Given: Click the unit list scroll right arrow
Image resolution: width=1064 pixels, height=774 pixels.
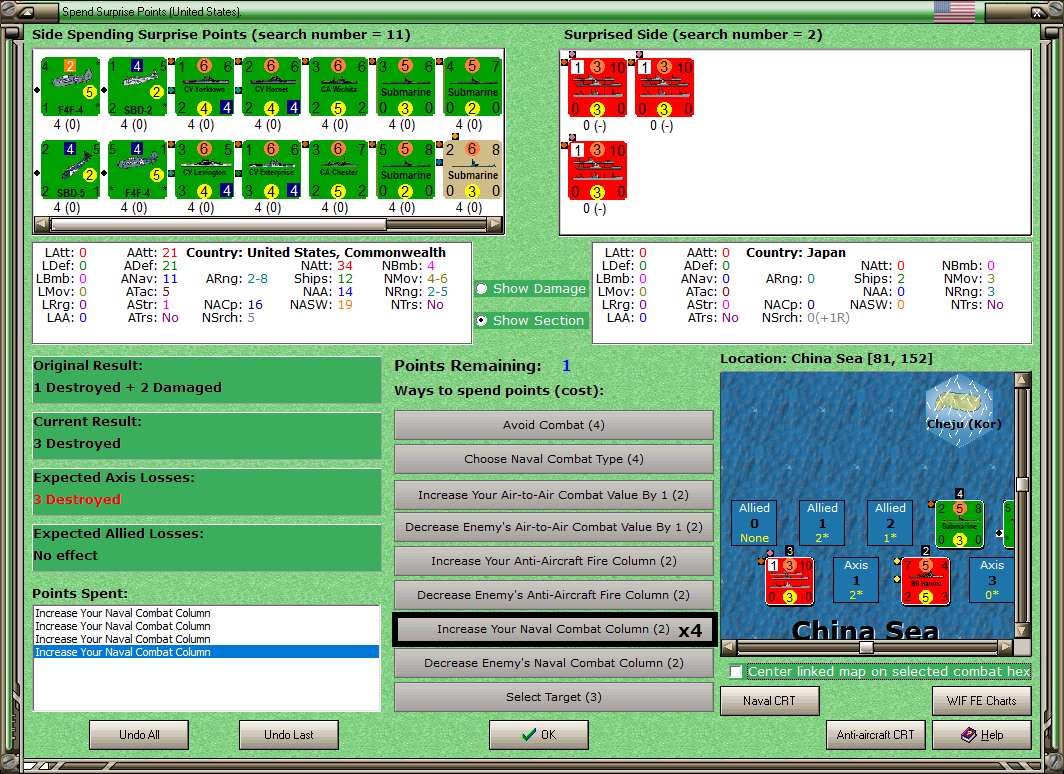Looking at the screenshot, I should (495, 223).
